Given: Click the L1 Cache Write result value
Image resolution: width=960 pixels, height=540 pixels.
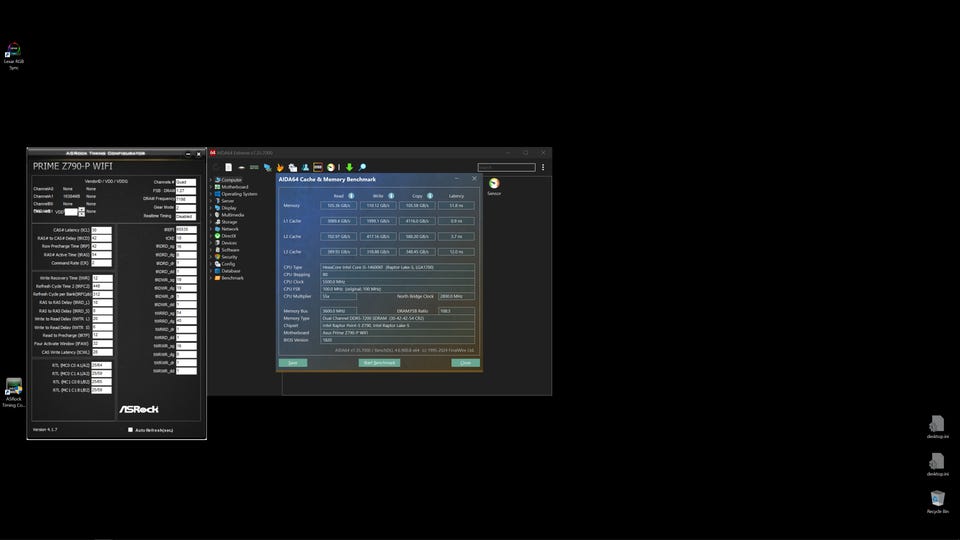Looking at the screenshot, I should (378, 221).
